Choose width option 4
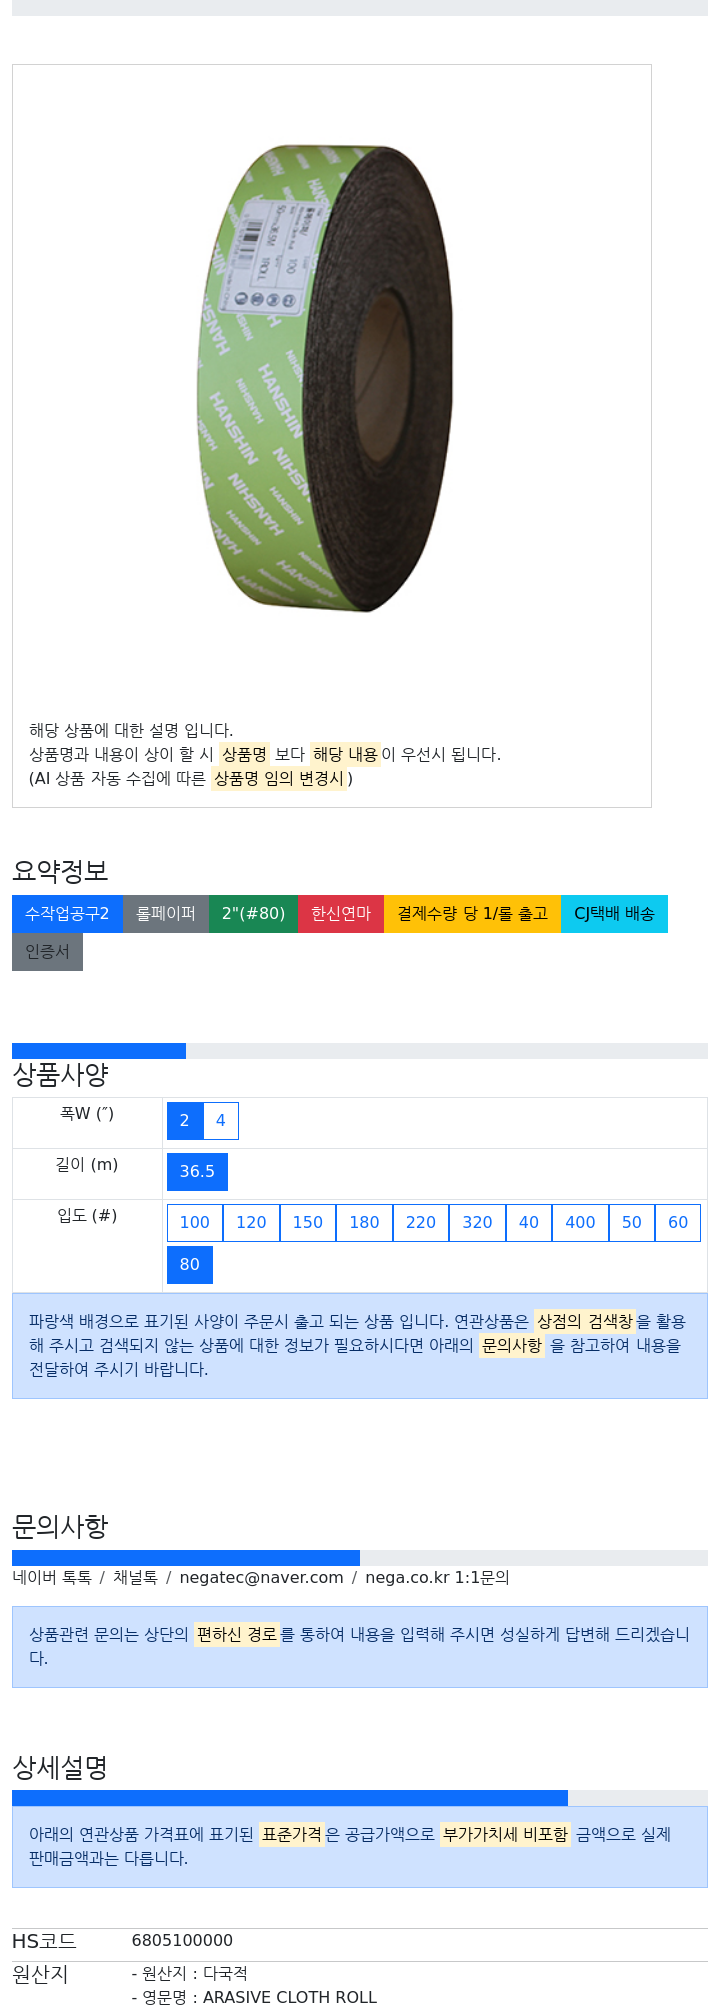 tap(221, 1121)
